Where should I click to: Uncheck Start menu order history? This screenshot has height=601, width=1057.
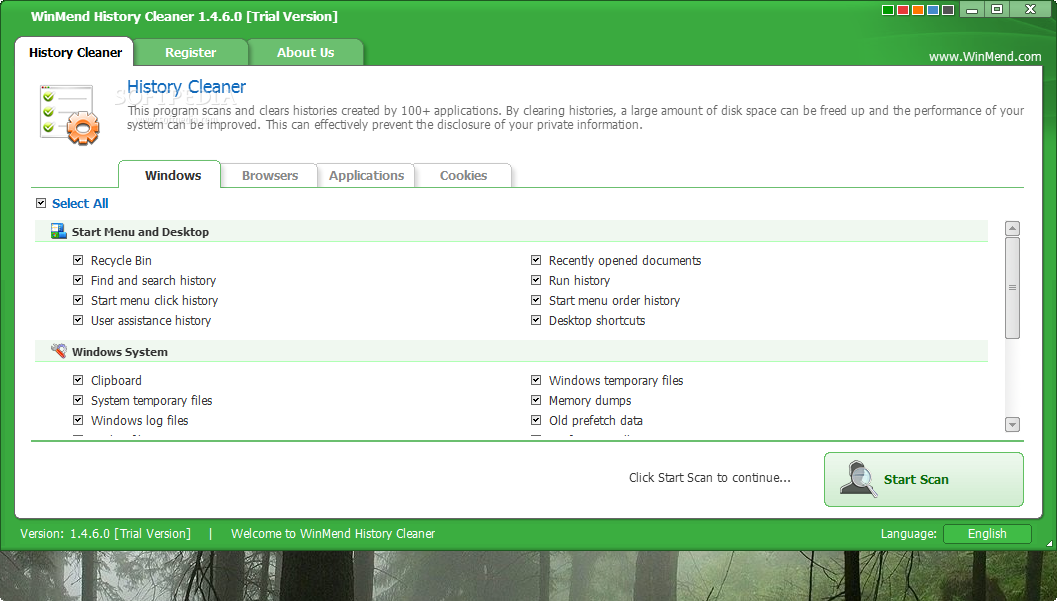coord(536,300)
